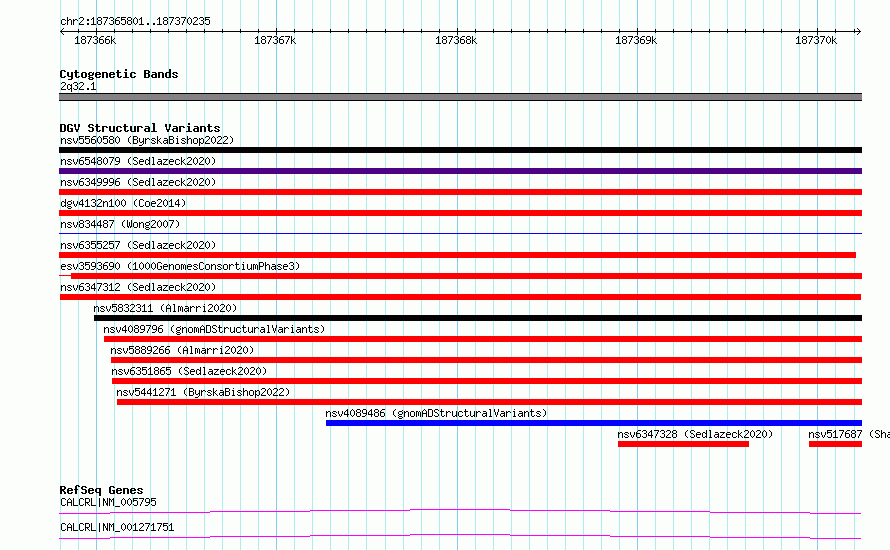Click the gray 2q32.1 cytogenetic band bar
The height and width of the screenshot is (550, 890).
click(460, 97)
